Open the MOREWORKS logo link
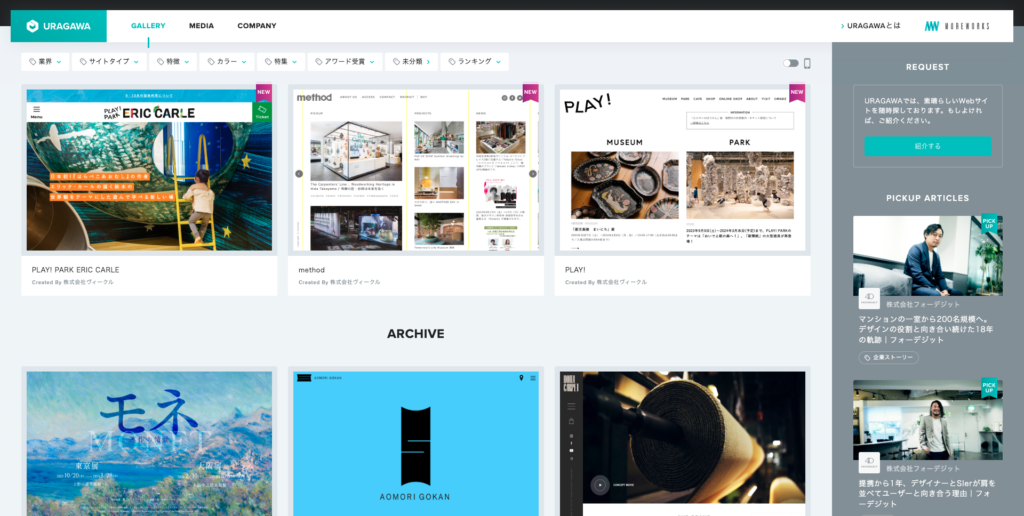 pyautogui.click(x=957, y=26)
